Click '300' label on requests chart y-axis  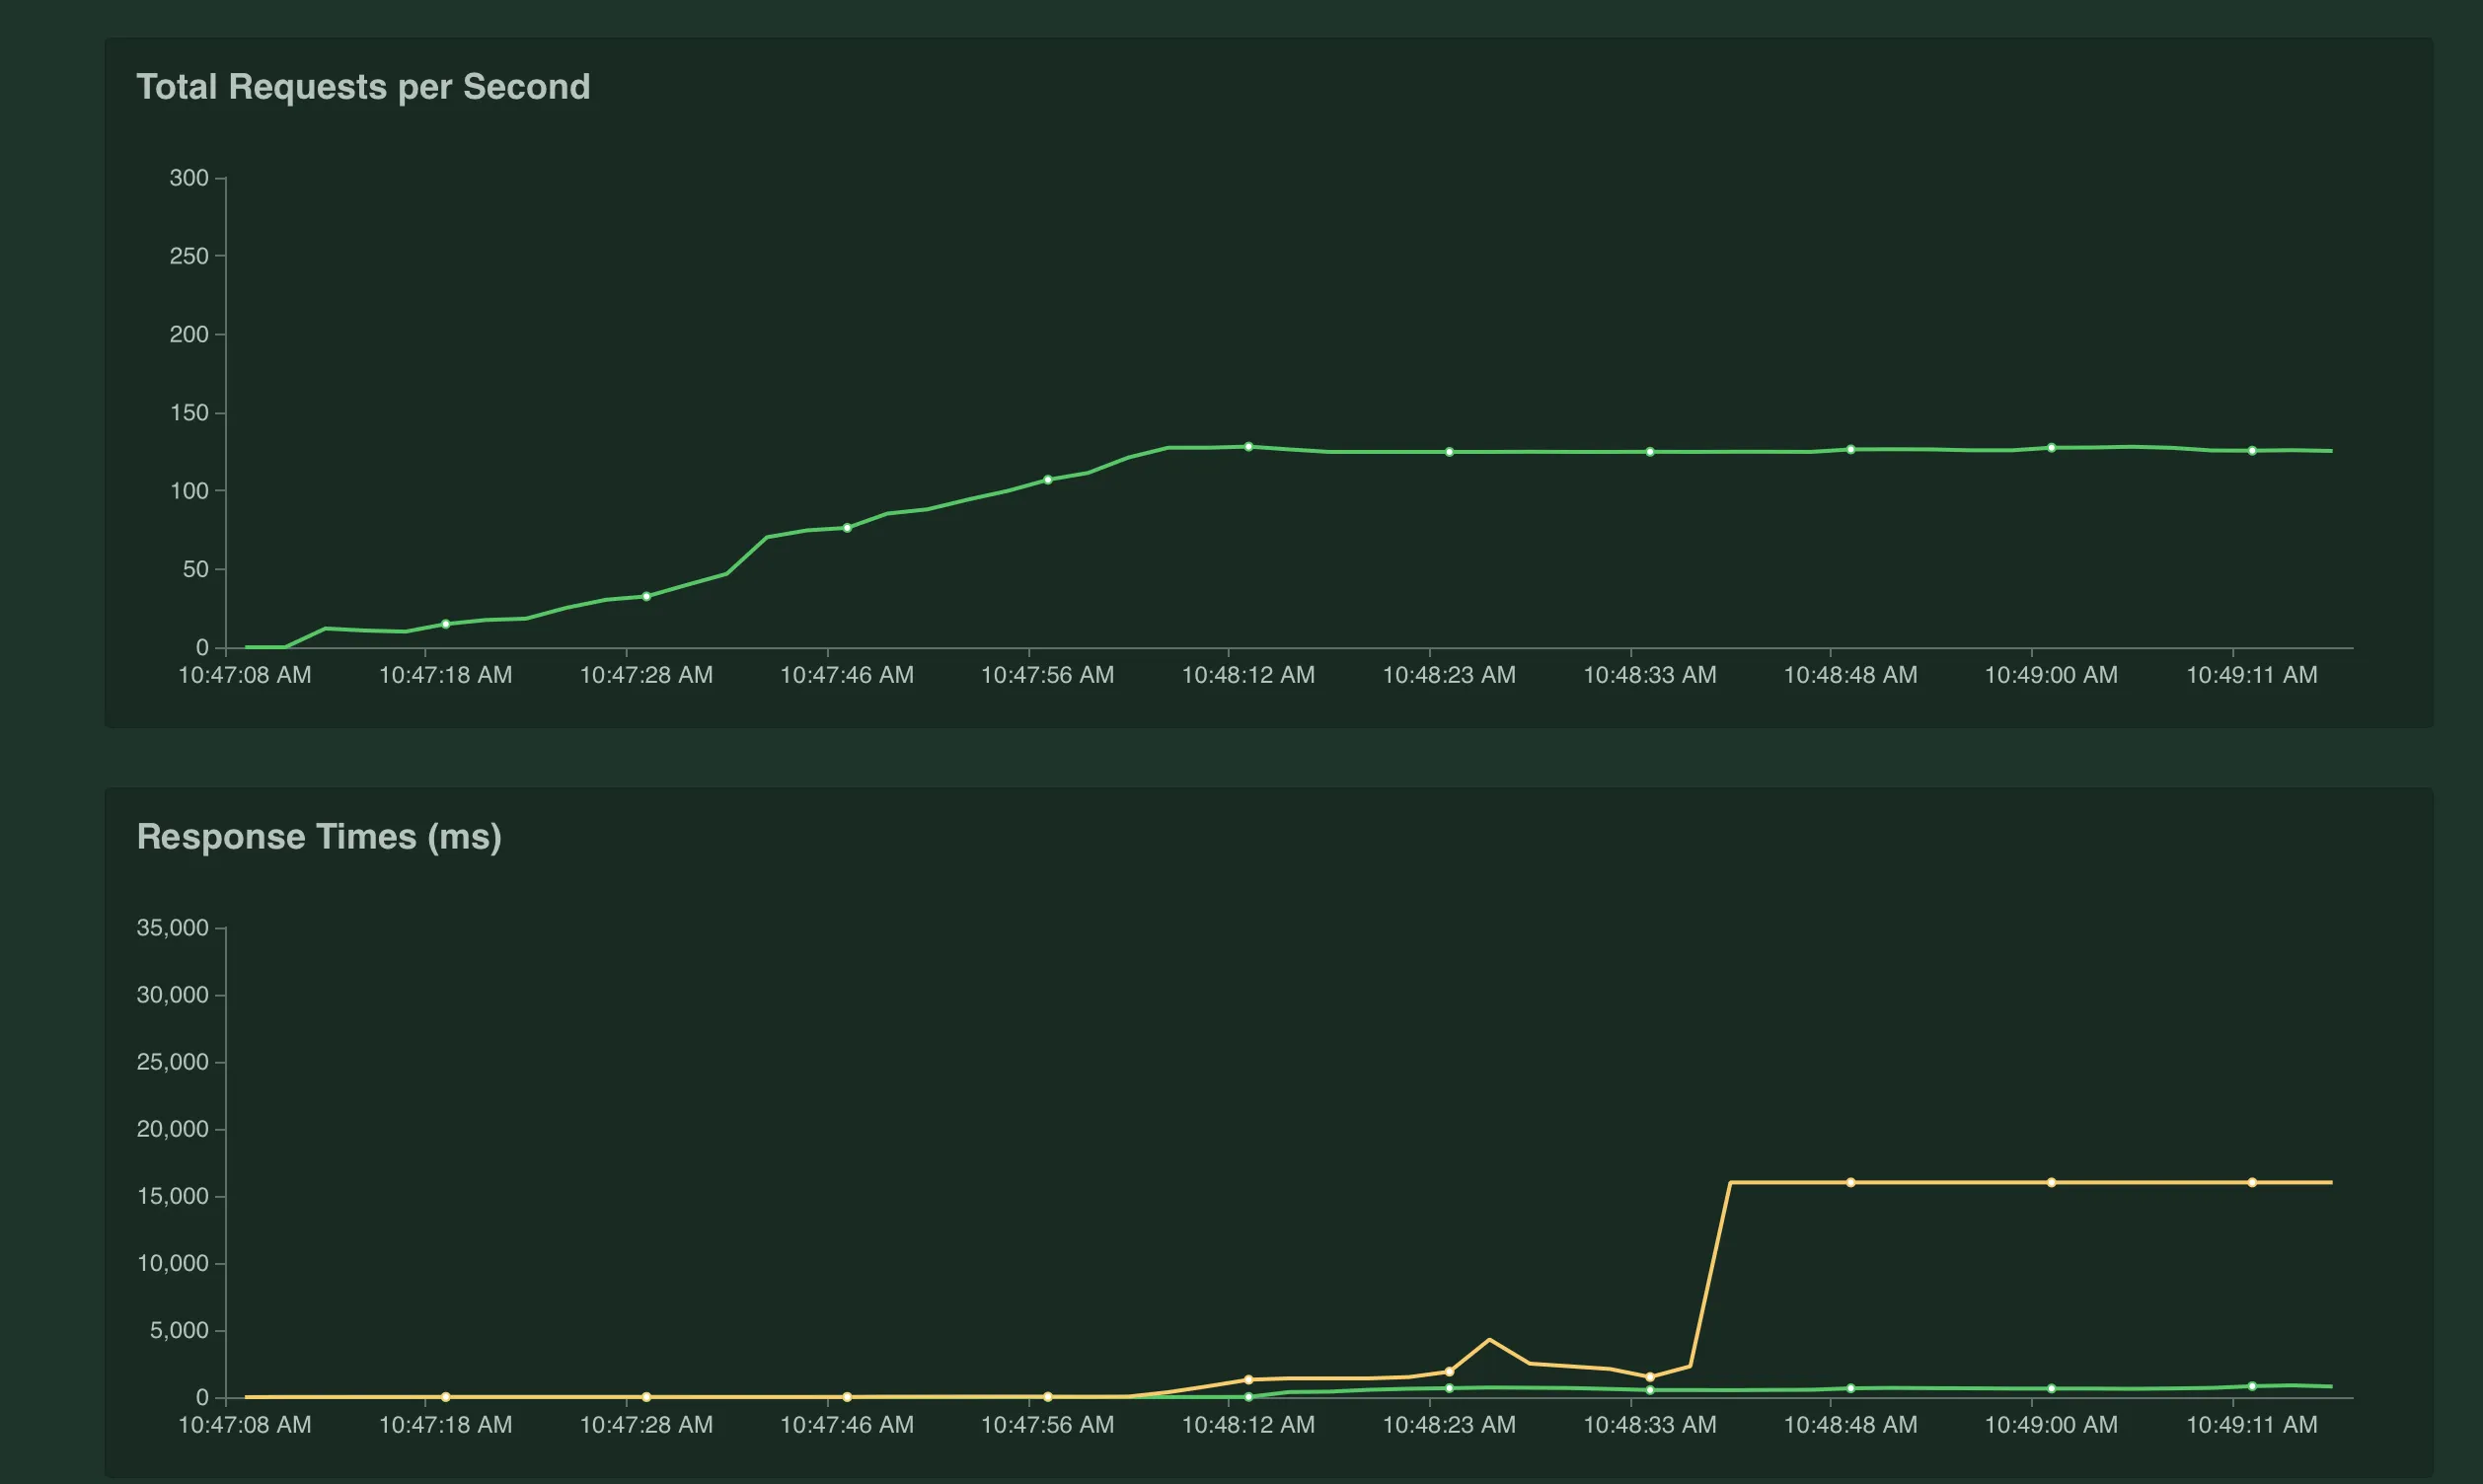coord(189,178)
